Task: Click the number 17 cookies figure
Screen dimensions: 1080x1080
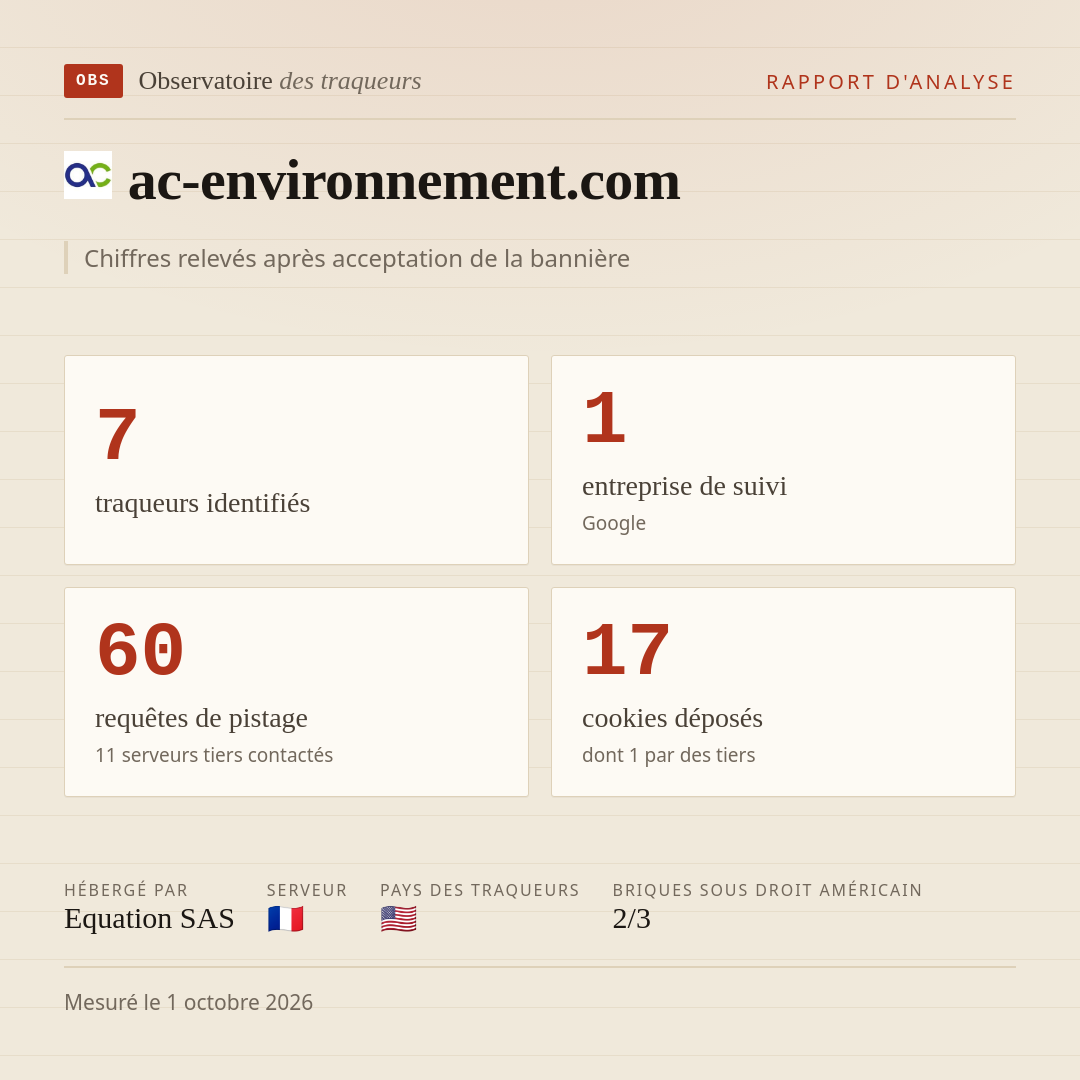Action: [x=626, y=650]
